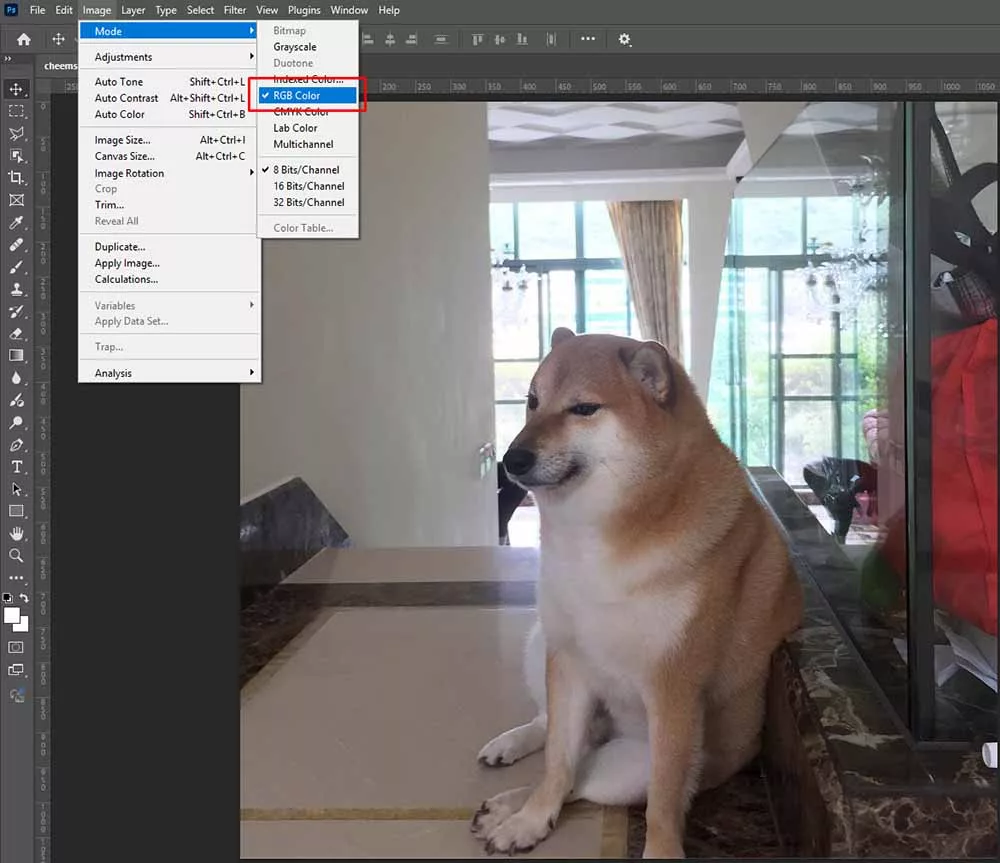The width and height of the screenshot is (1000, 863).
Task: Select the Move tool
Action: pyautogui.click(x=16, y=88)
